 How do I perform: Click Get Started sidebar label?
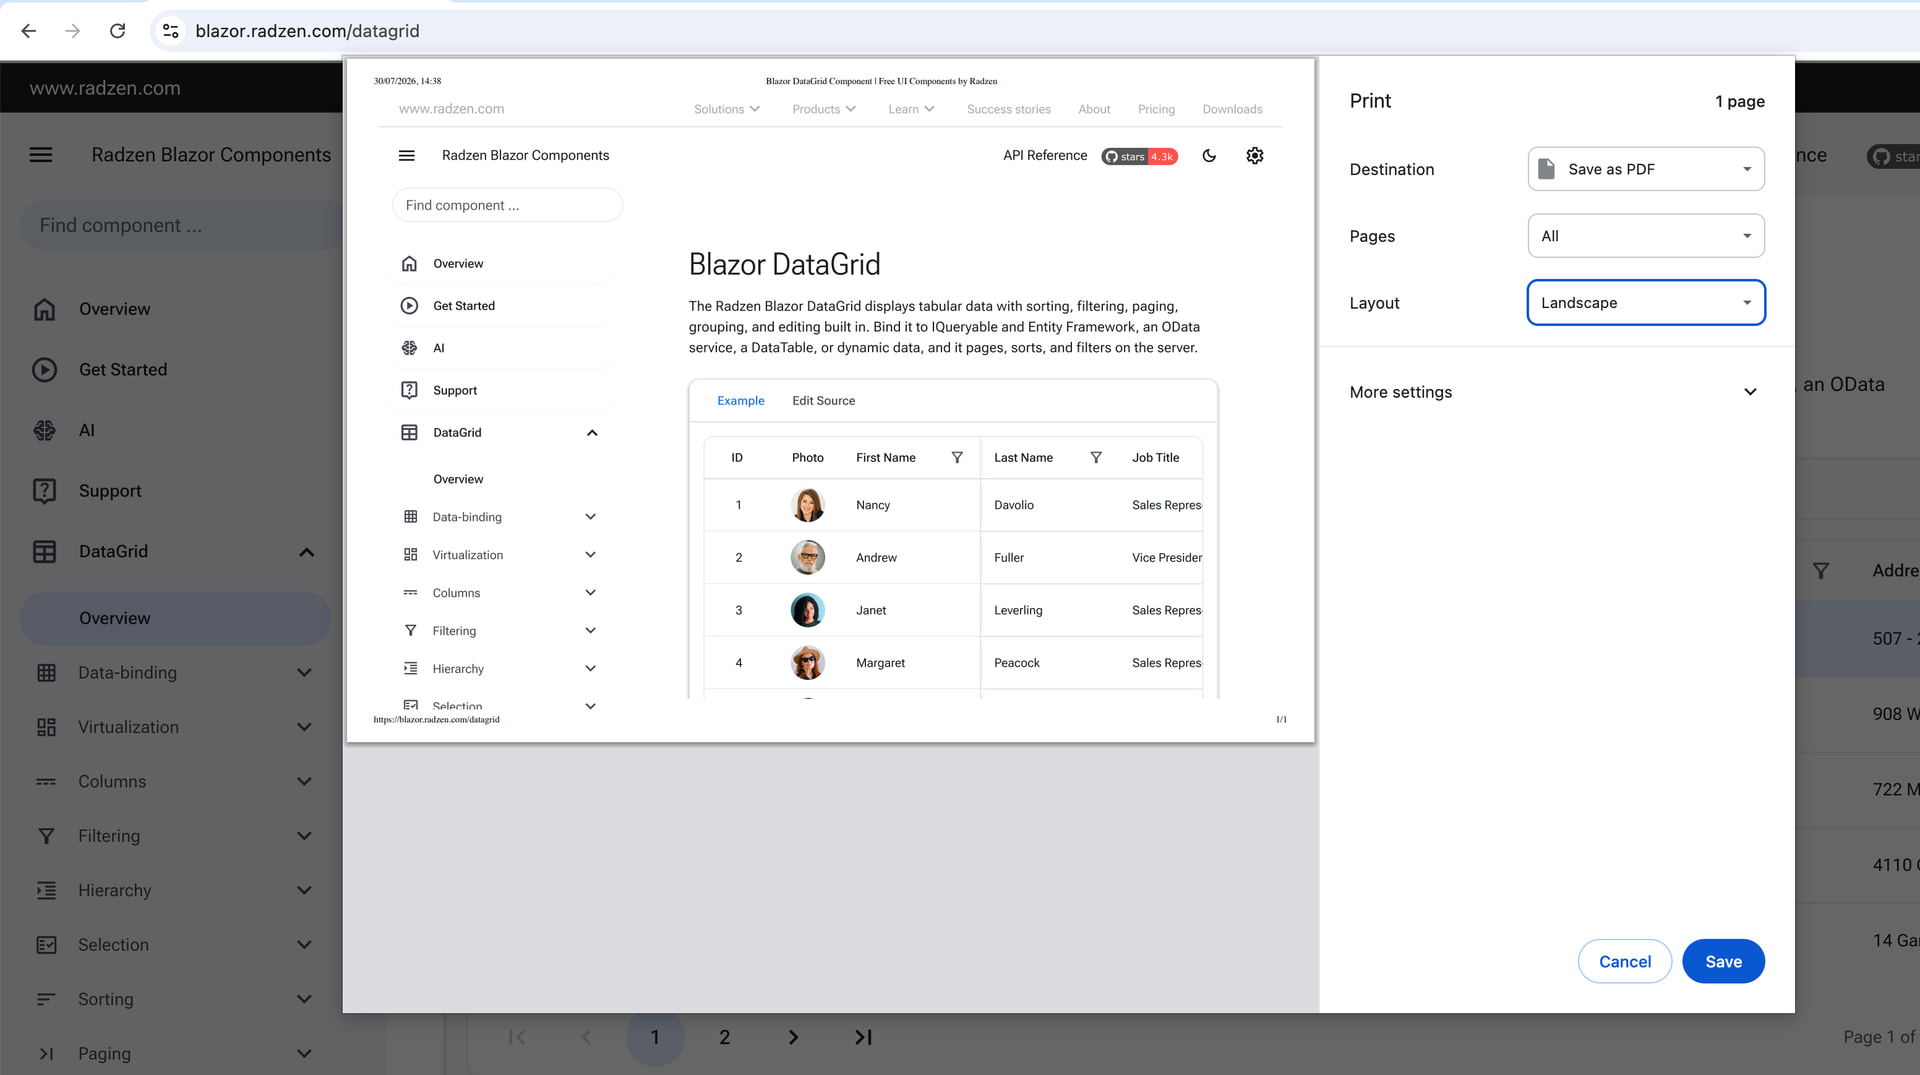[x=123, y=369]
